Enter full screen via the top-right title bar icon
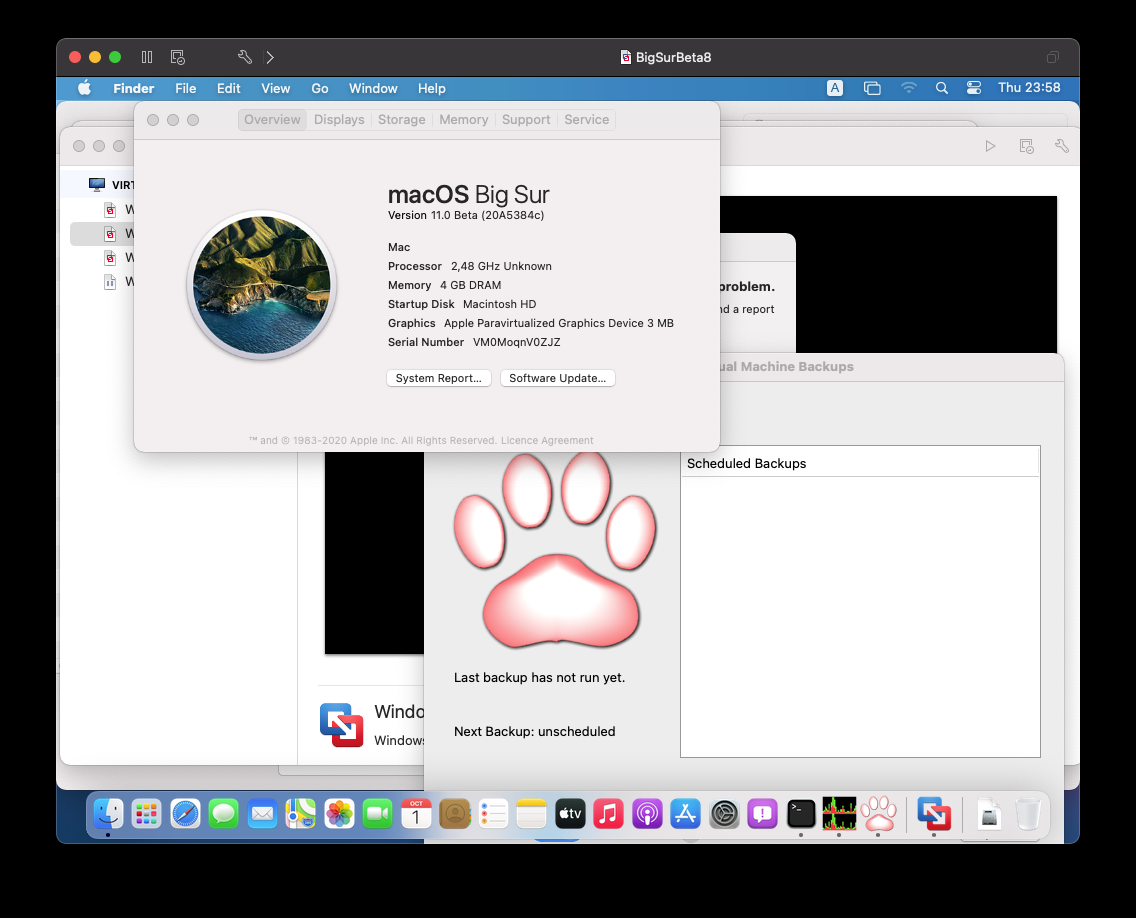This screenshot has width=1136, height=918. 1053,57
